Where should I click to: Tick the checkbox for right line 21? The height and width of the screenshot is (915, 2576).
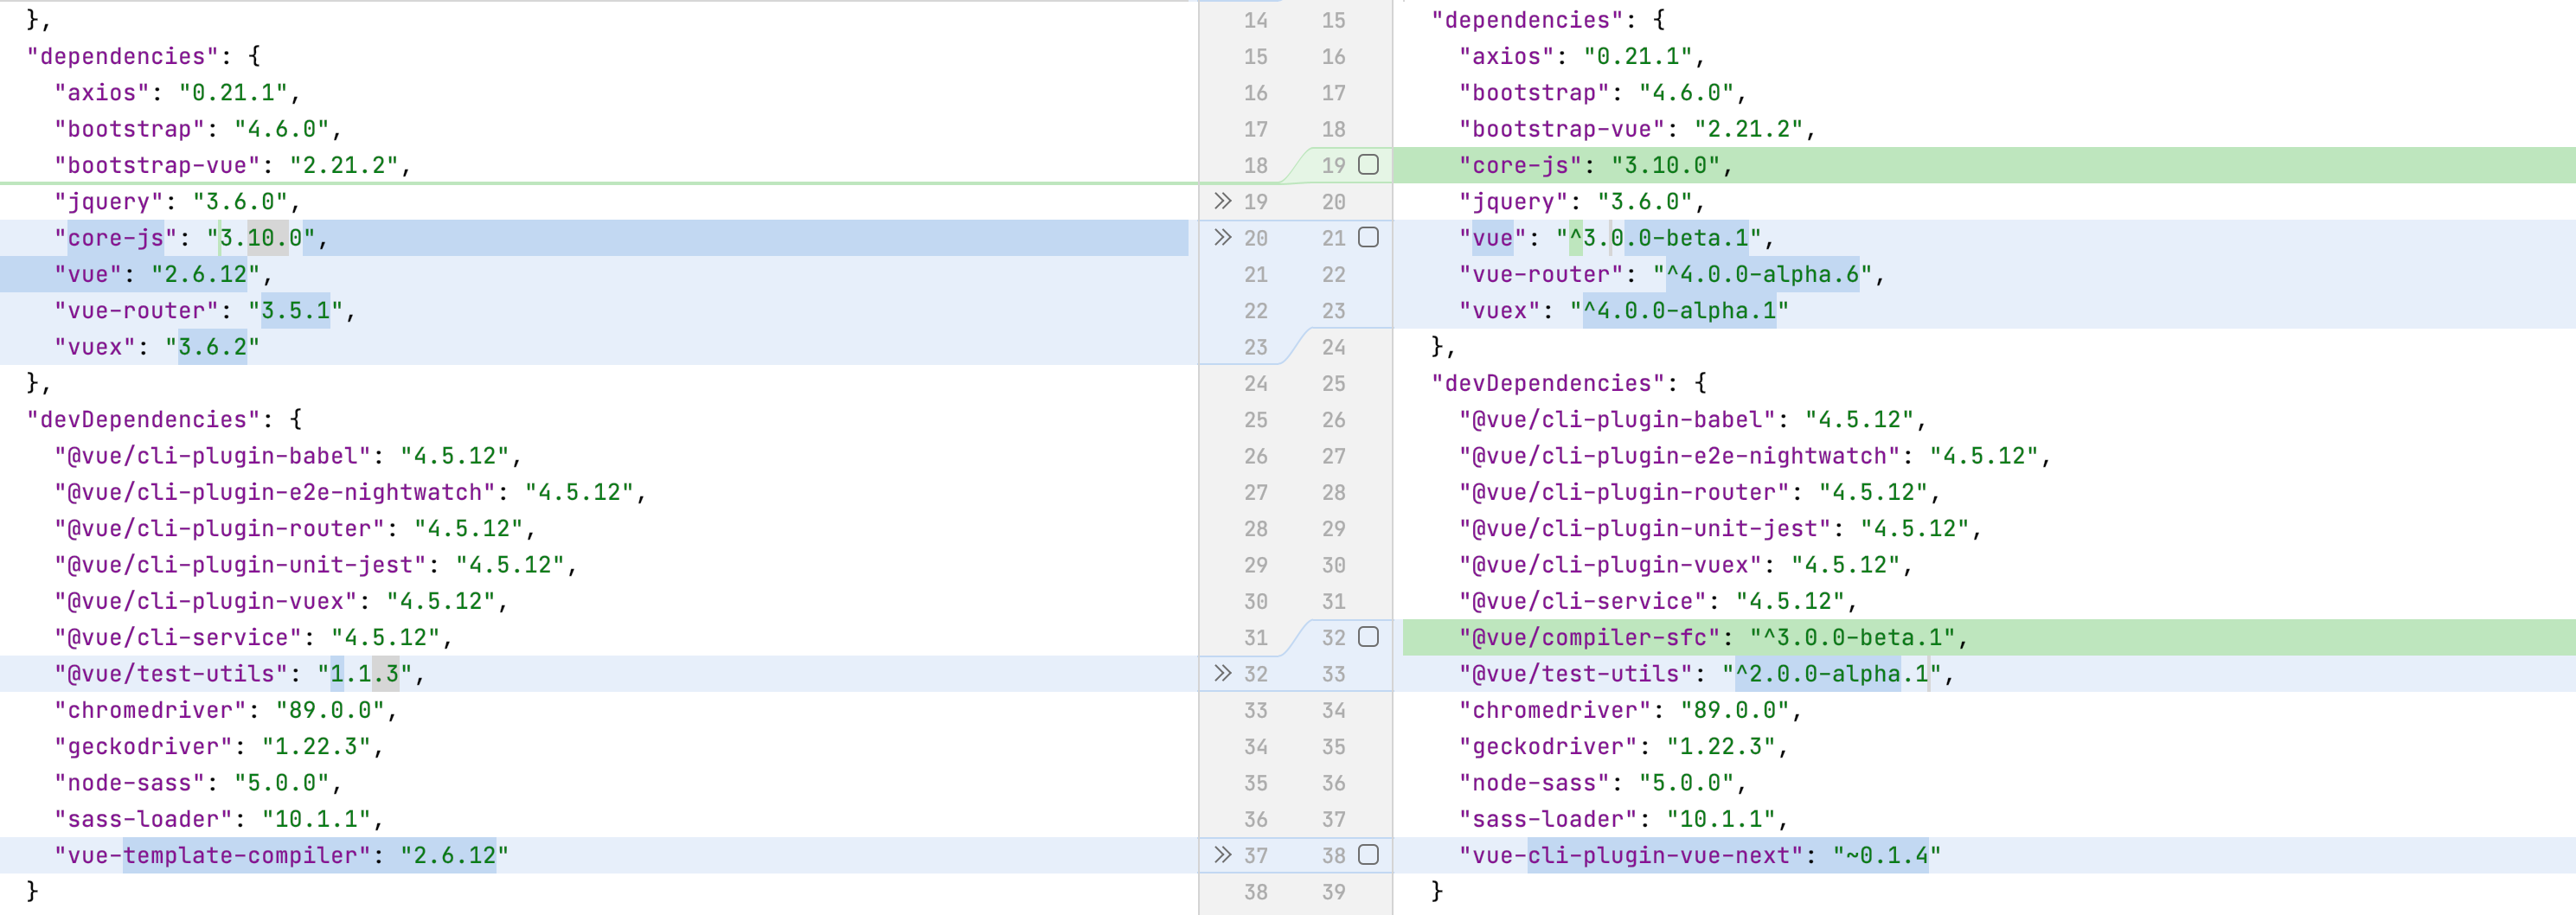(x=1369, y=237)
